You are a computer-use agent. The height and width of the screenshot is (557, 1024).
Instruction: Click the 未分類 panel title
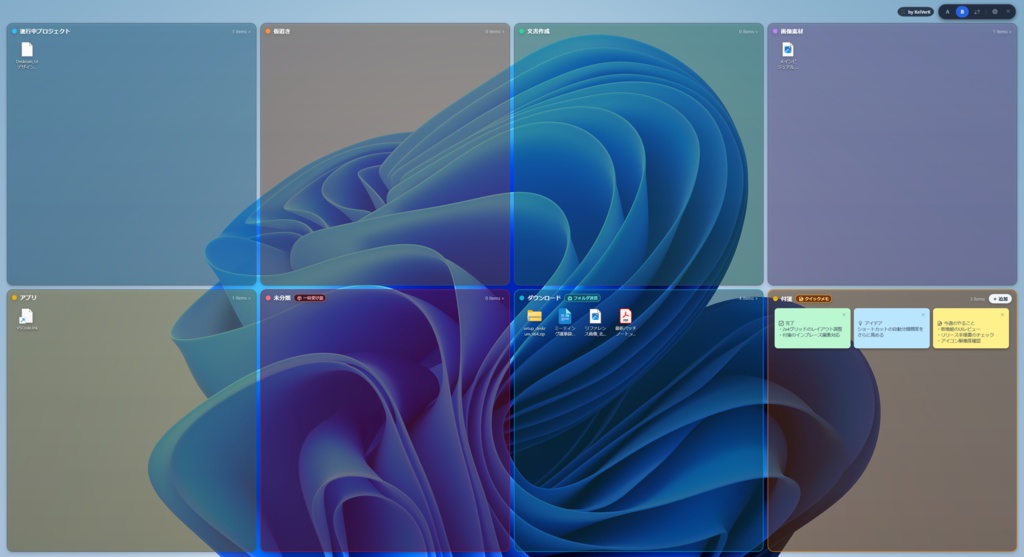[x=281, y=298]
